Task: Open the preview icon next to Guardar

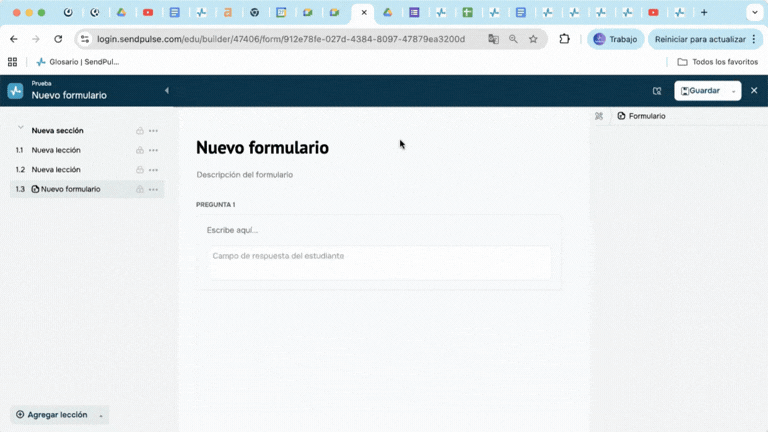Action: pyautogui.click(x=657, y=91)
